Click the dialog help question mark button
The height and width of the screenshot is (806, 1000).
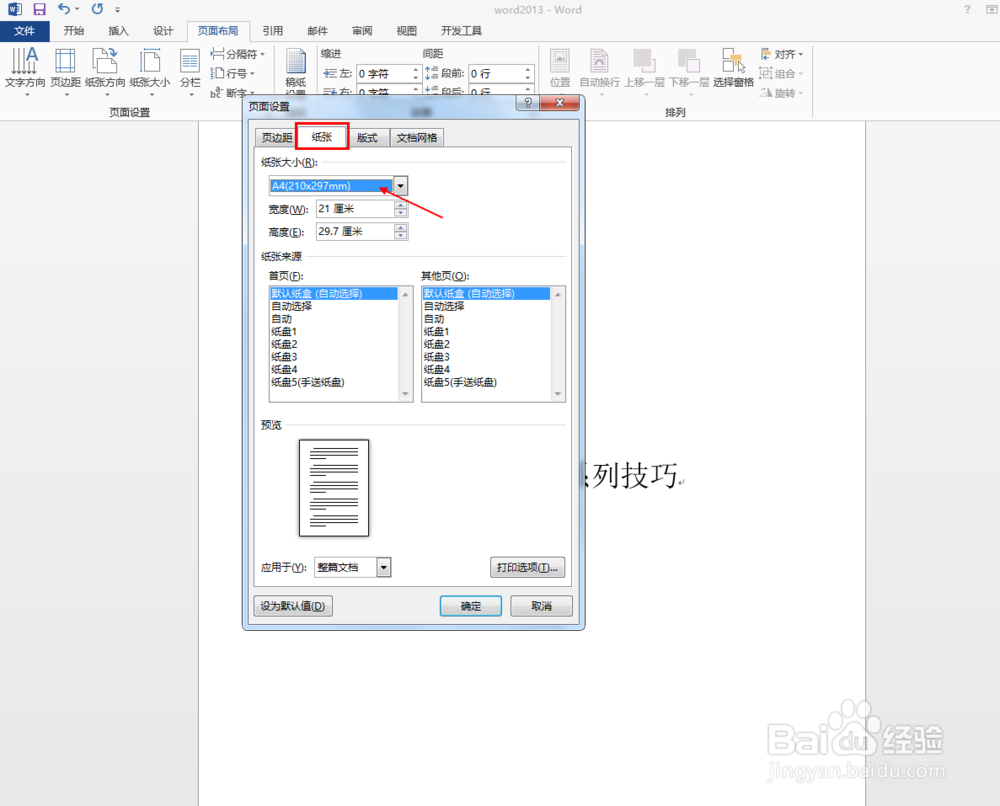(x=527, y=103)
